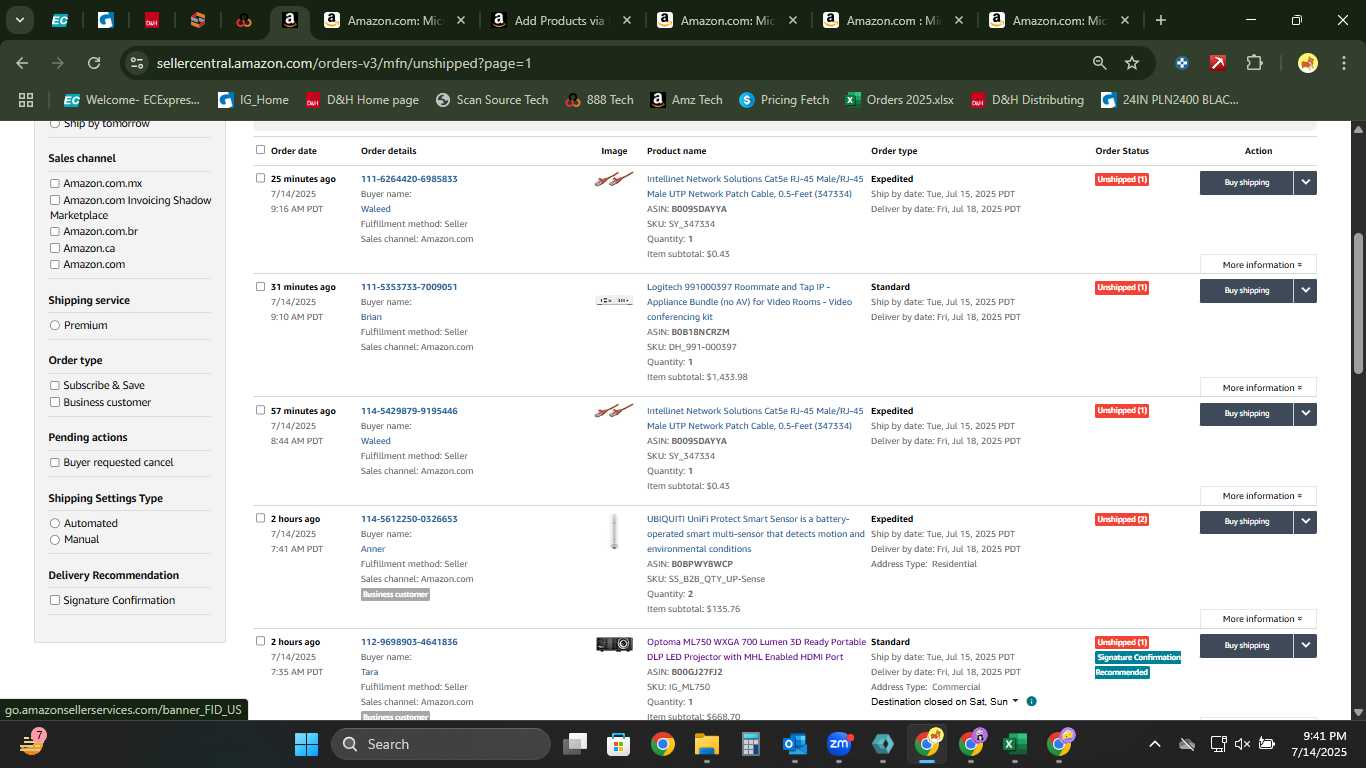
Task: Open the Scan Source Tech bookmark
Action: 491,100
